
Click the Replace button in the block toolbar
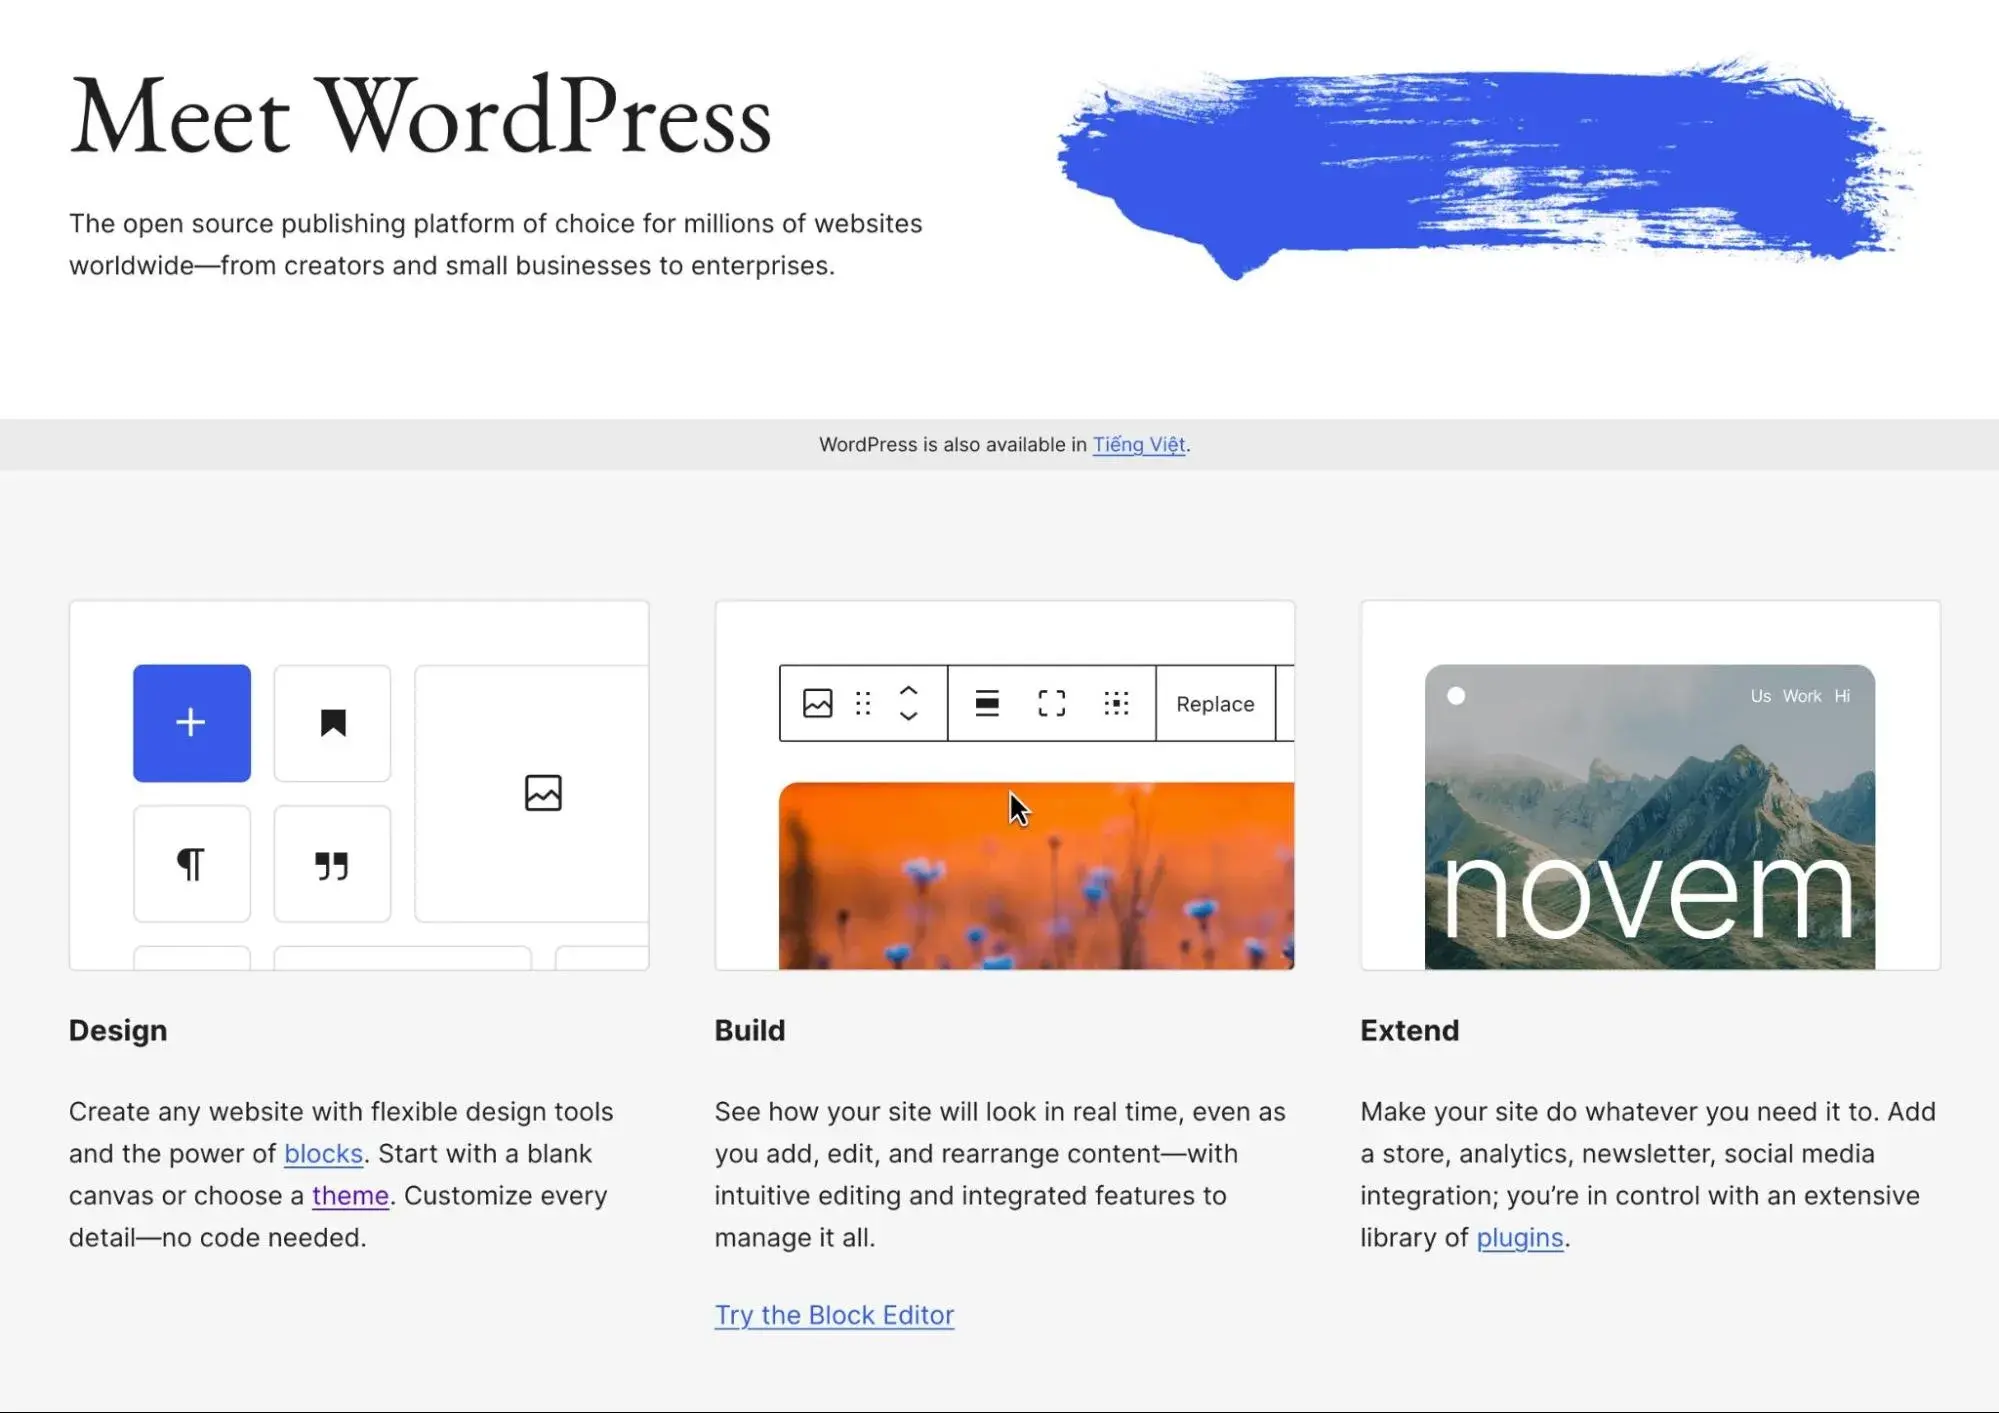point(1215,703)
